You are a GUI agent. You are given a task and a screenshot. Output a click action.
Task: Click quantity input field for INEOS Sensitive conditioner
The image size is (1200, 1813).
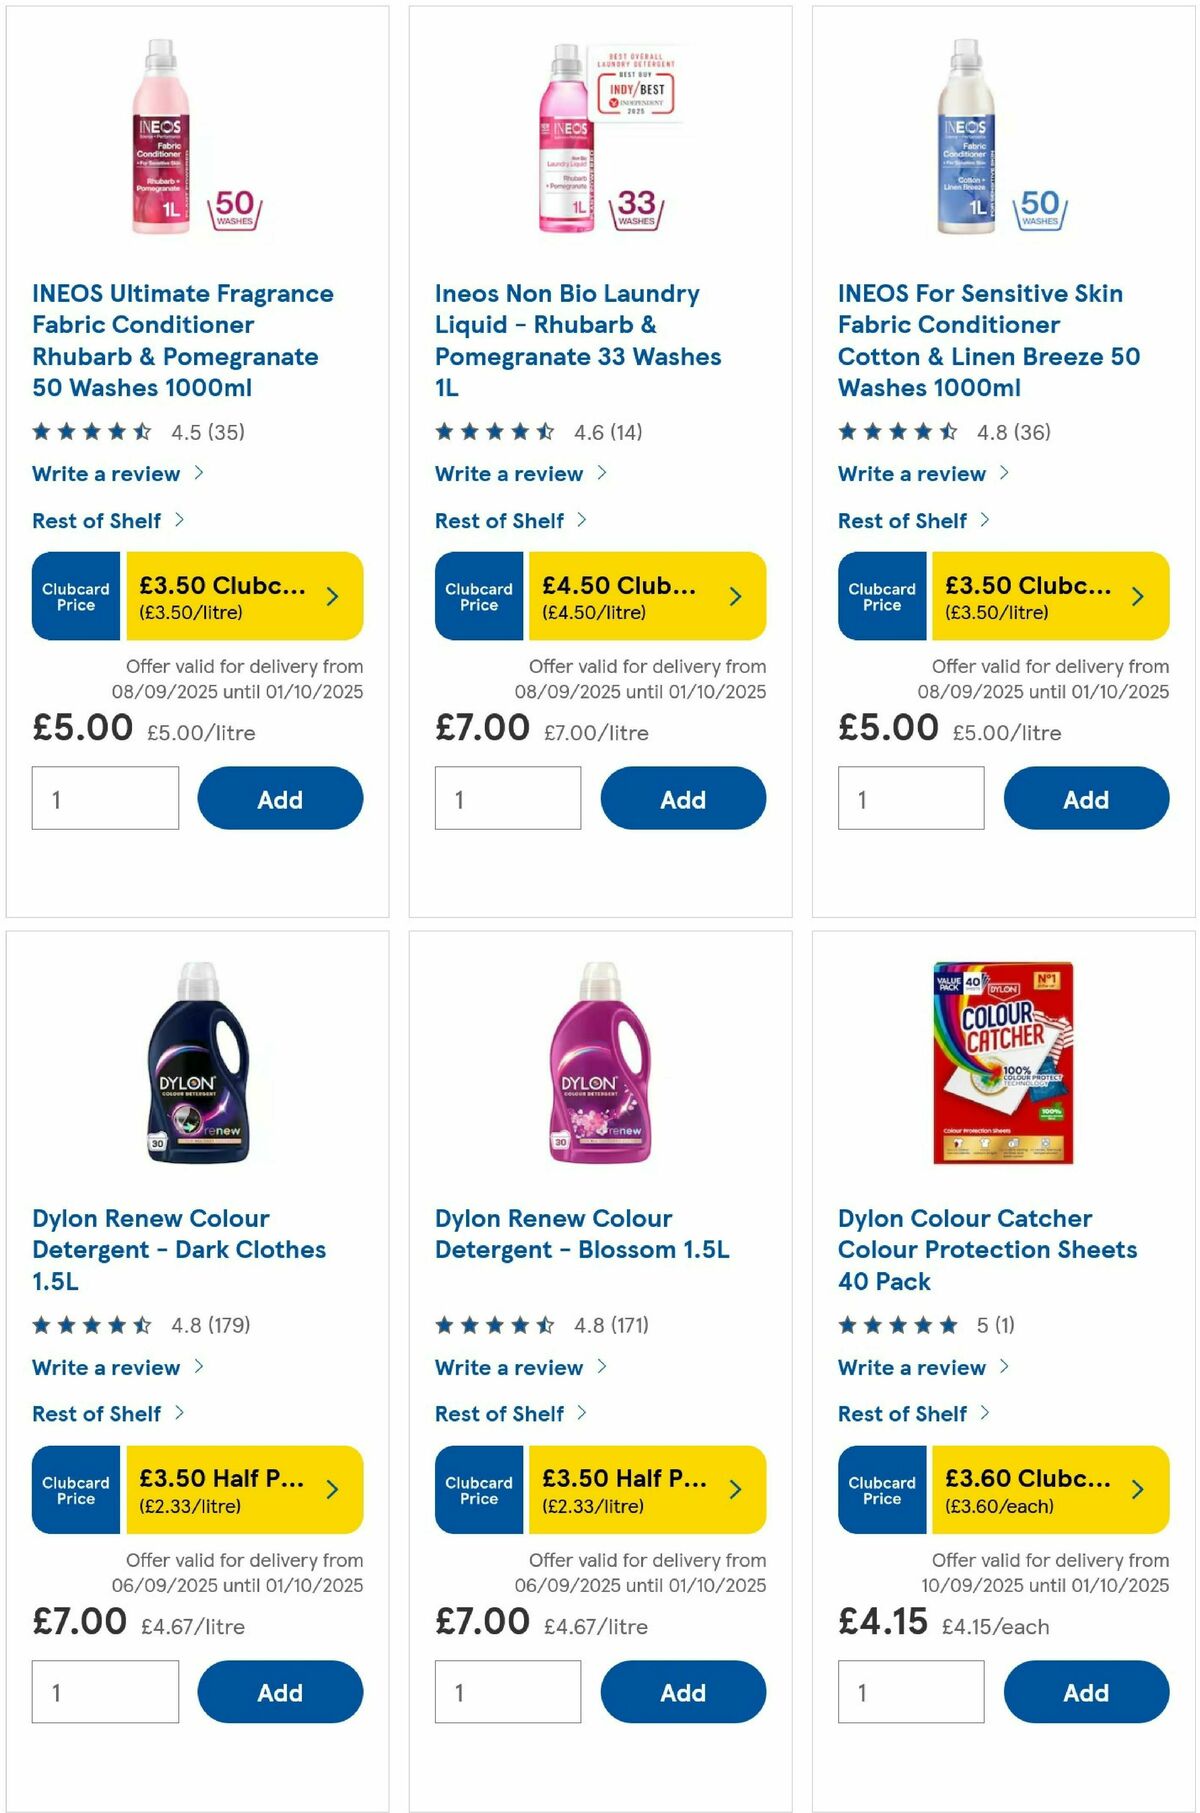point(908,798)
